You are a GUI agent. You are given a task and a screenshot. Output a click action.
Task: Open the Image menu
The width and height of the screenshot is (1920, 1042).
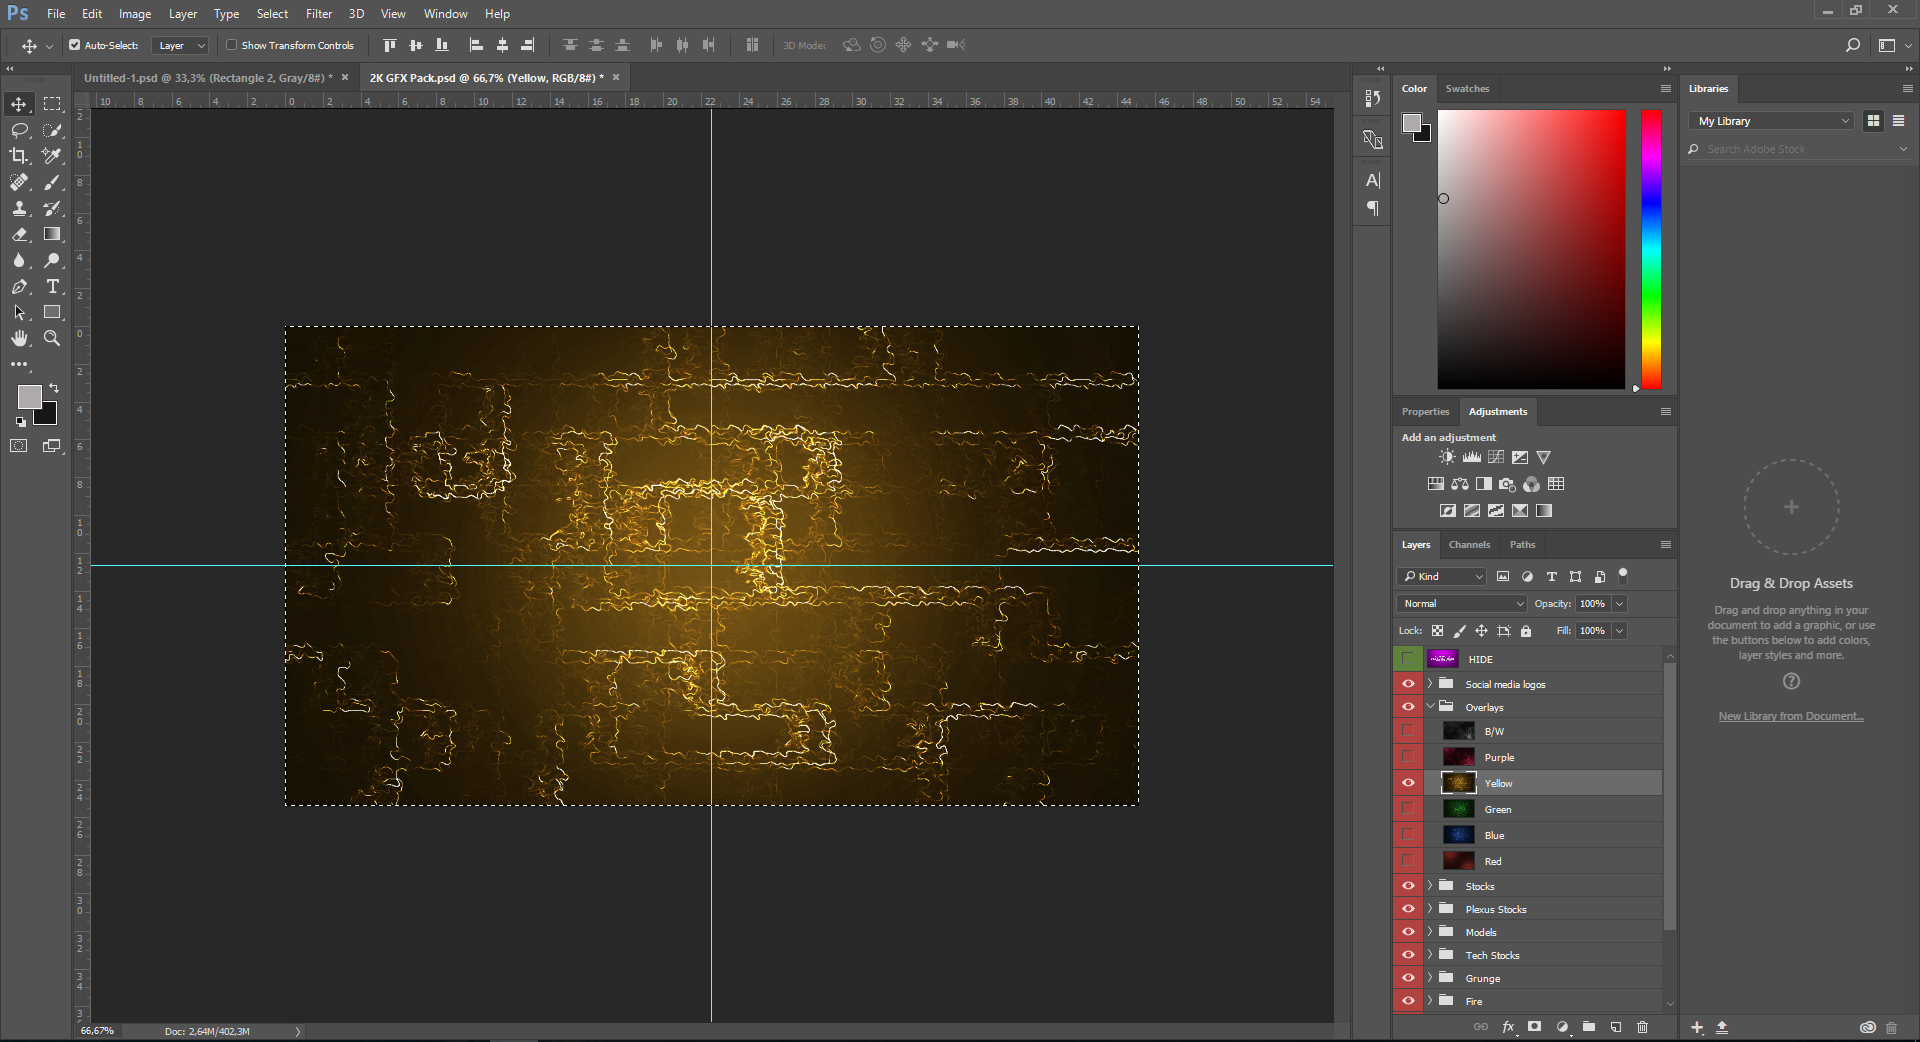[x=135, y=14]
